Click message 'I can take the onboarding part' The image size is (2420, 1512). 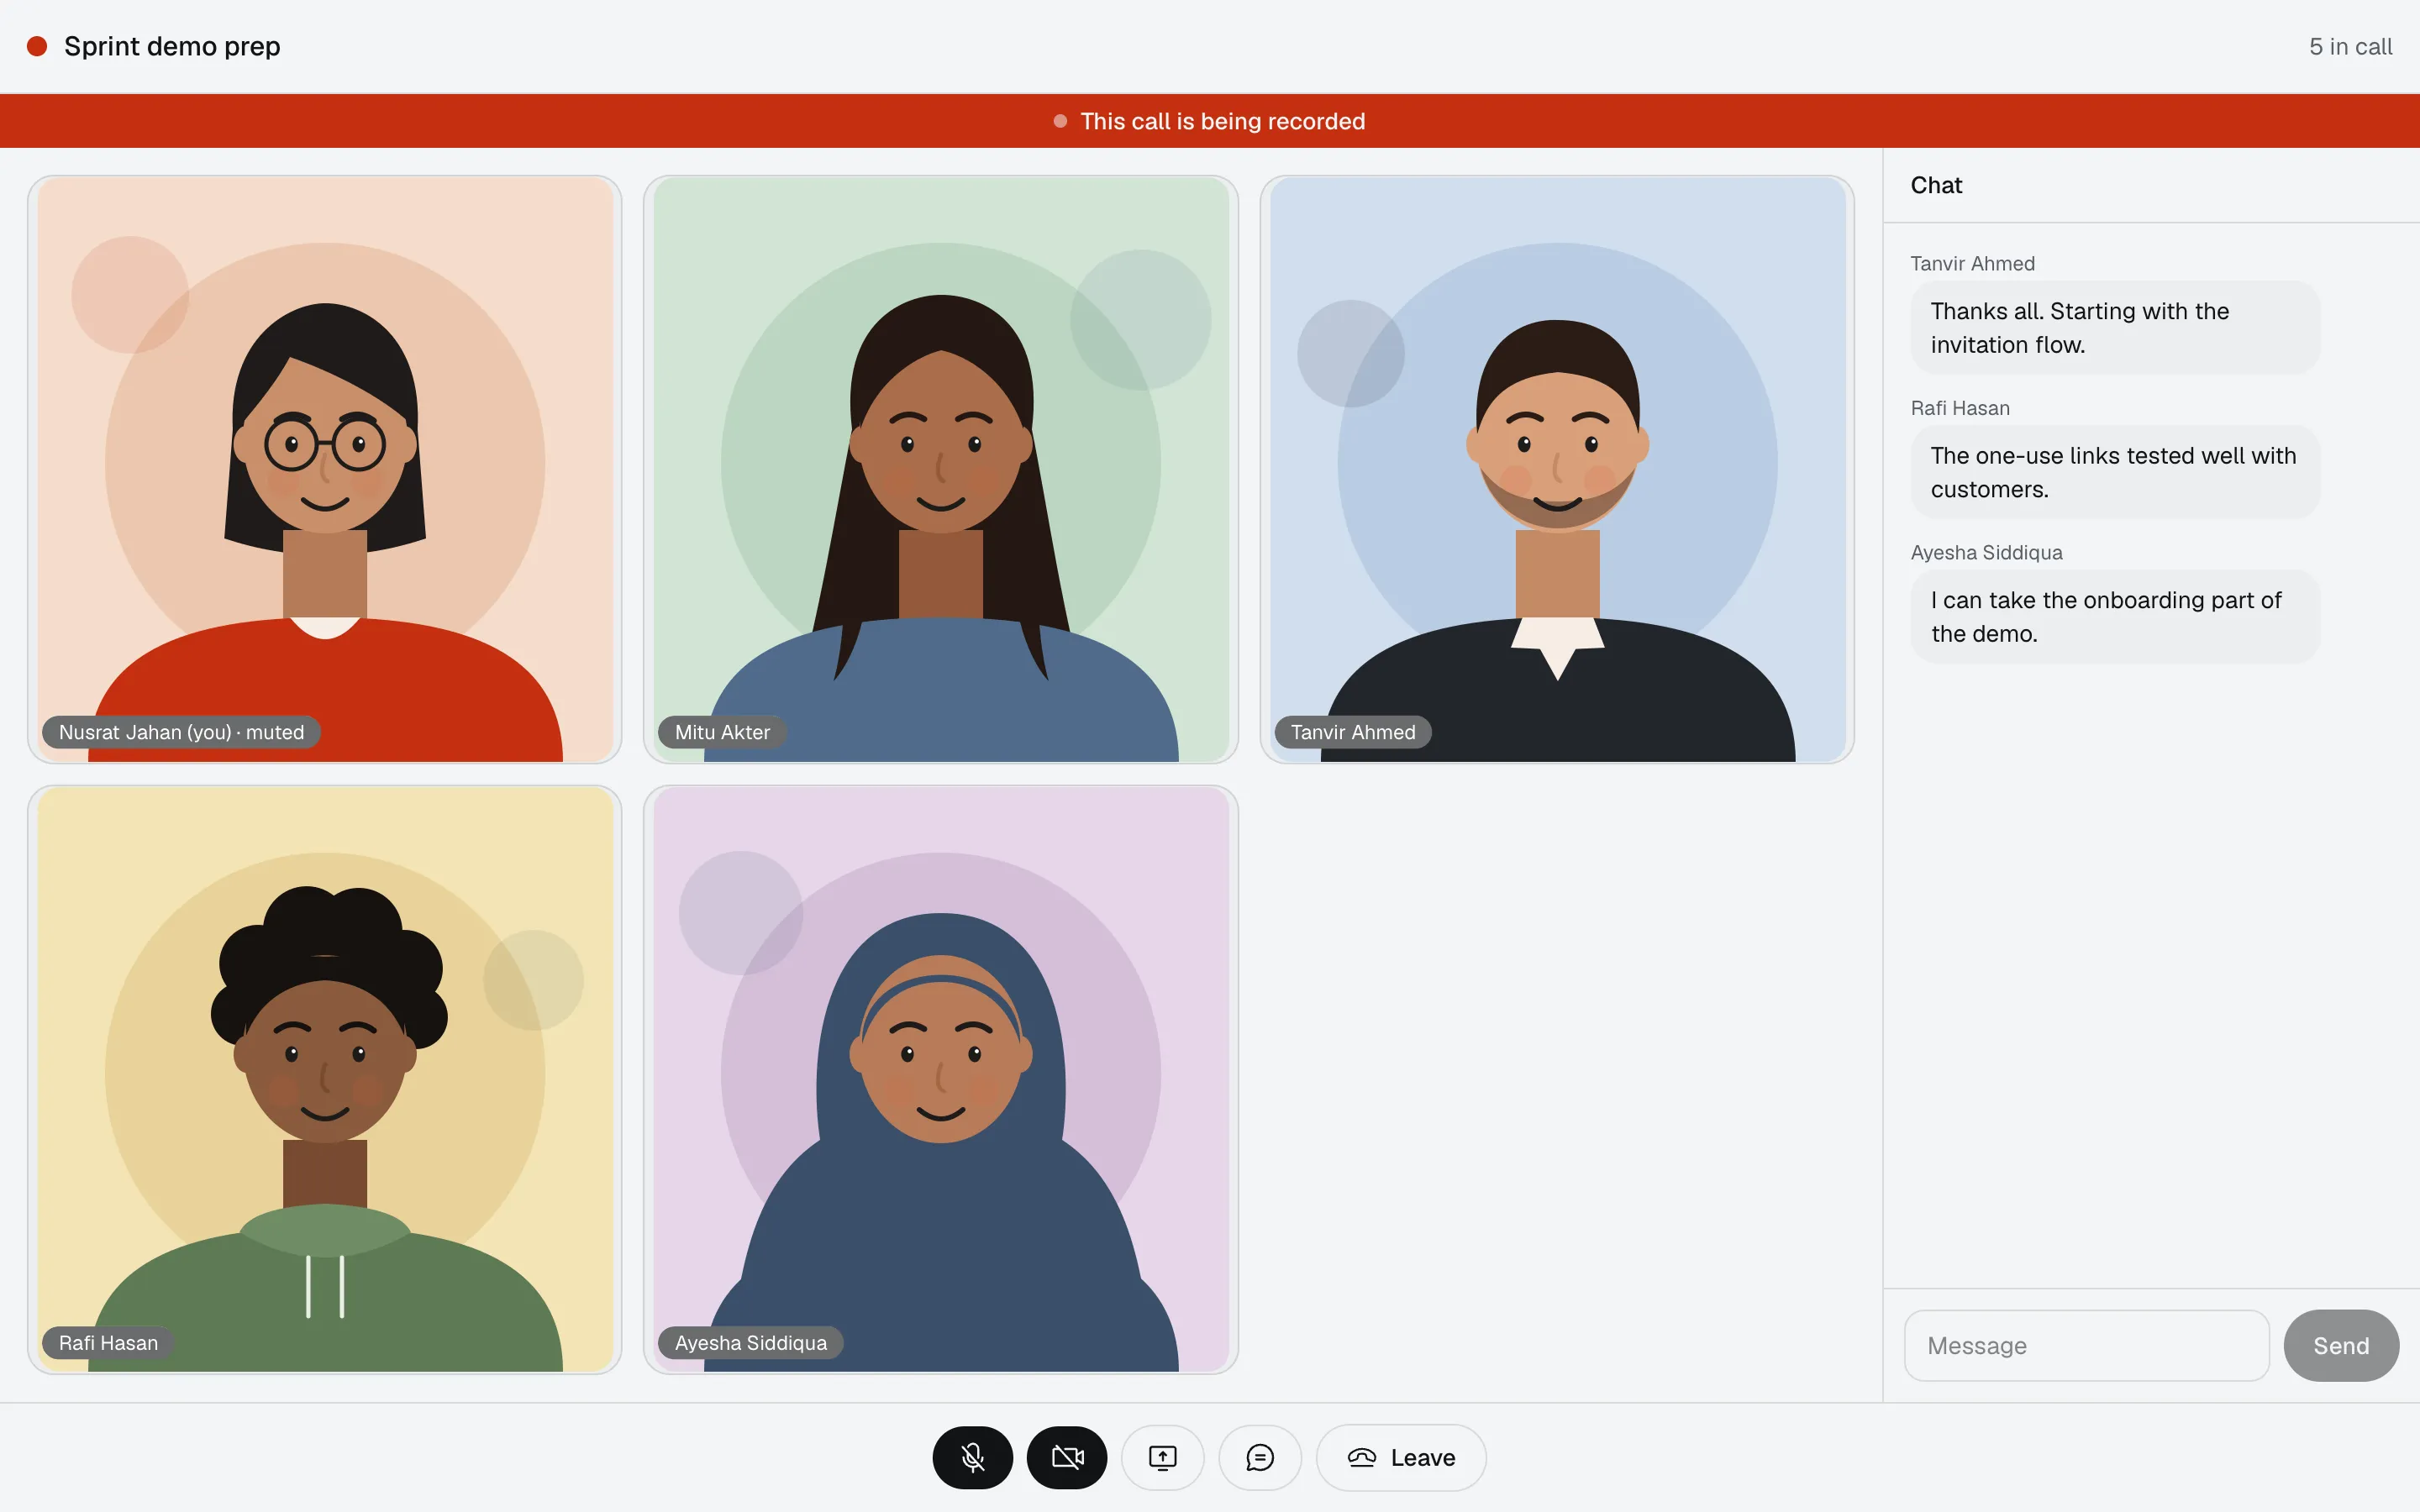pos(2114,616)
